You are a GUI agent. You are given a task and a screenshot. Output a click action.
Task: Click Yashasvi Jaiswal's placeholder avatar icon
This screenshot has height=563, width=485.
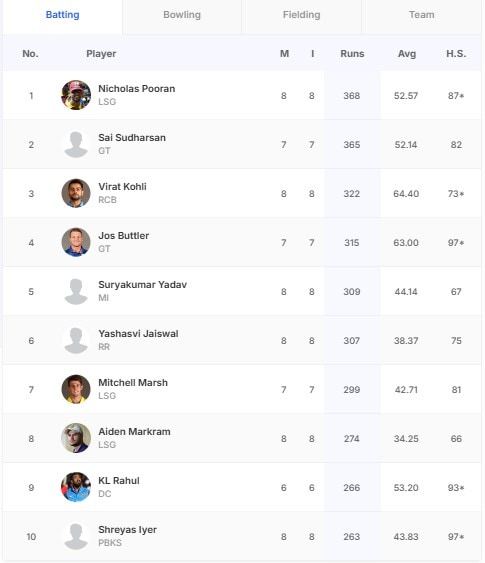(76, 340)
